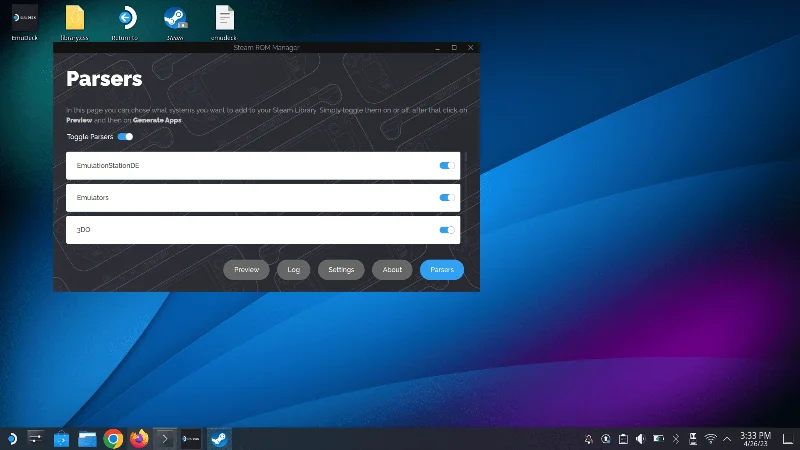Click the Steam icon in taskbar
Viewport: 800px width, 450px height.
217,438
